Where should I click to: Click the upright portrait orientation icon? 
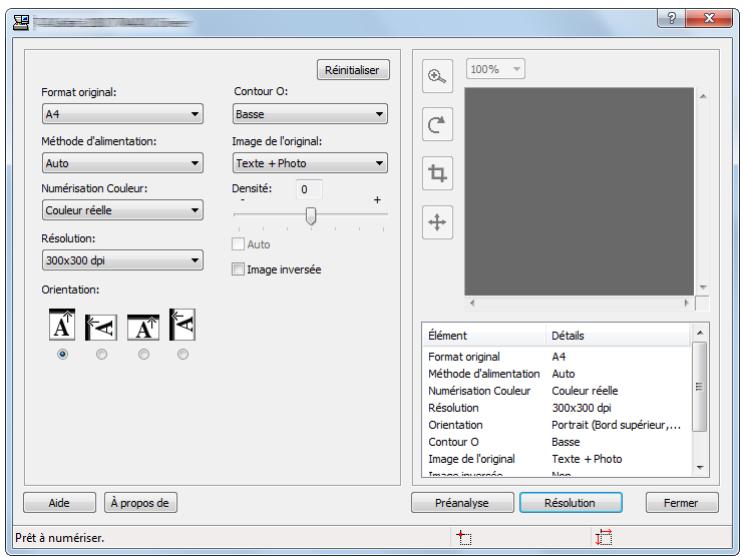pos(62,325)
